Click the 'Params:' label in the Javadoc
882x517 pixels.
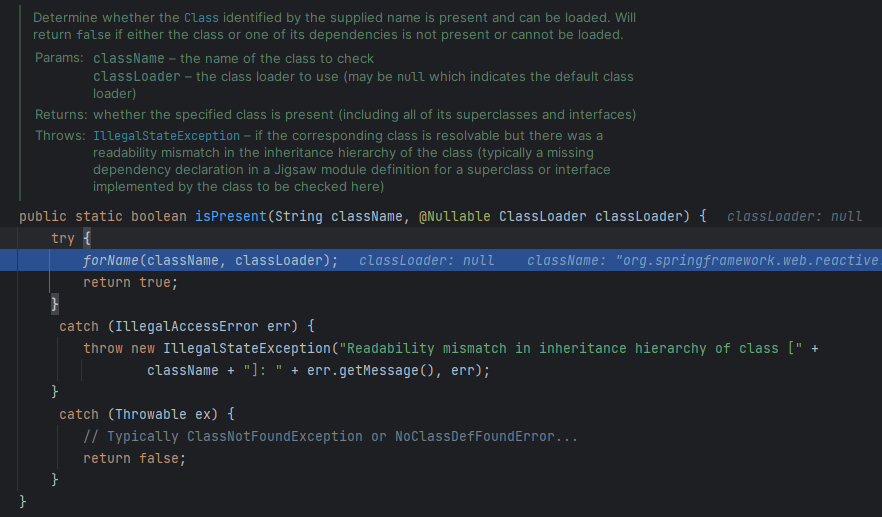coord(59,58)
